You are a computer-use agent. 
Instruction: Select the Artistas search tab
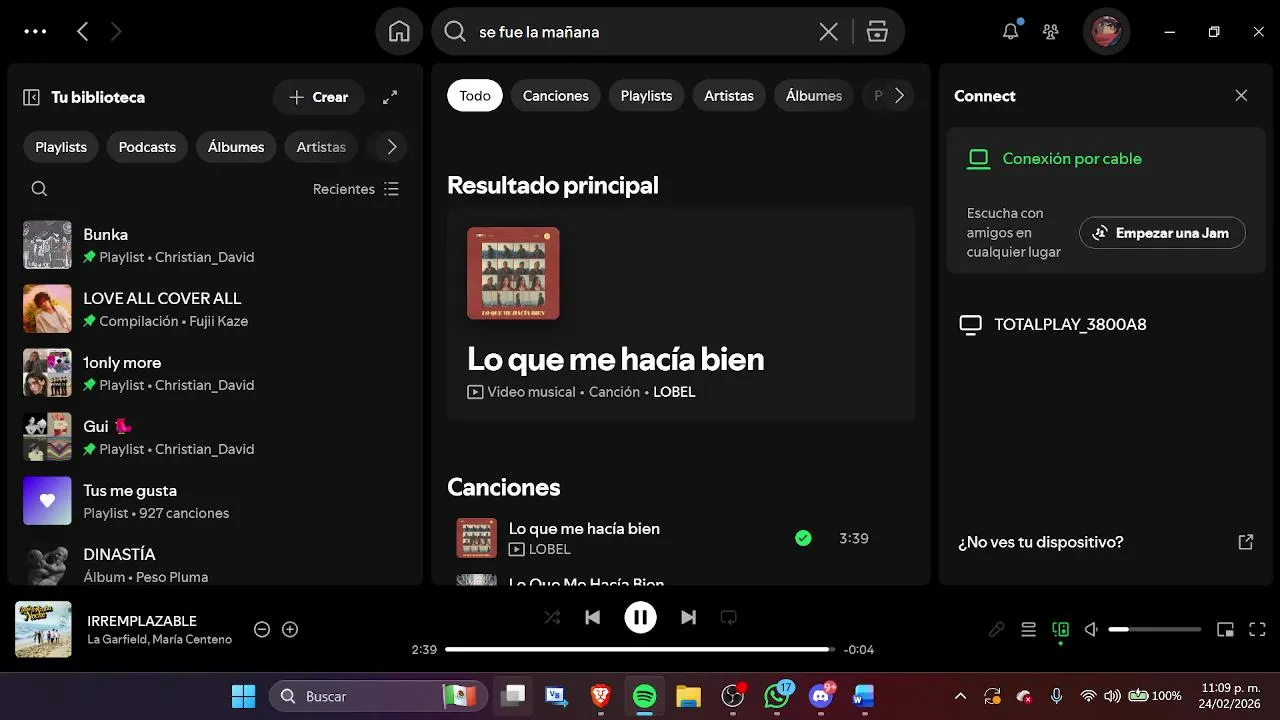[x=729, y=96]
